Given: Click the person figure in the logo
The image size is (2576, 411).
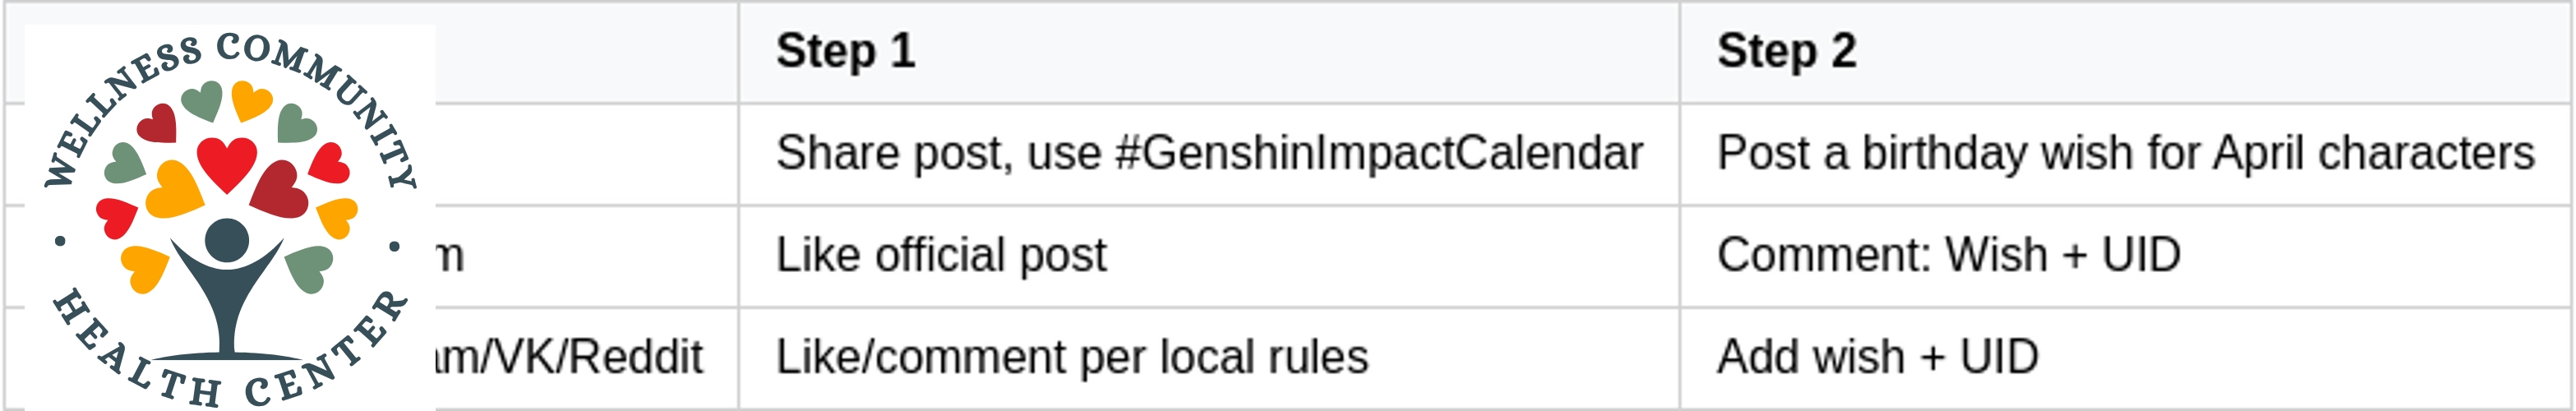Looking at the screenshot, I should pos(227,290).
